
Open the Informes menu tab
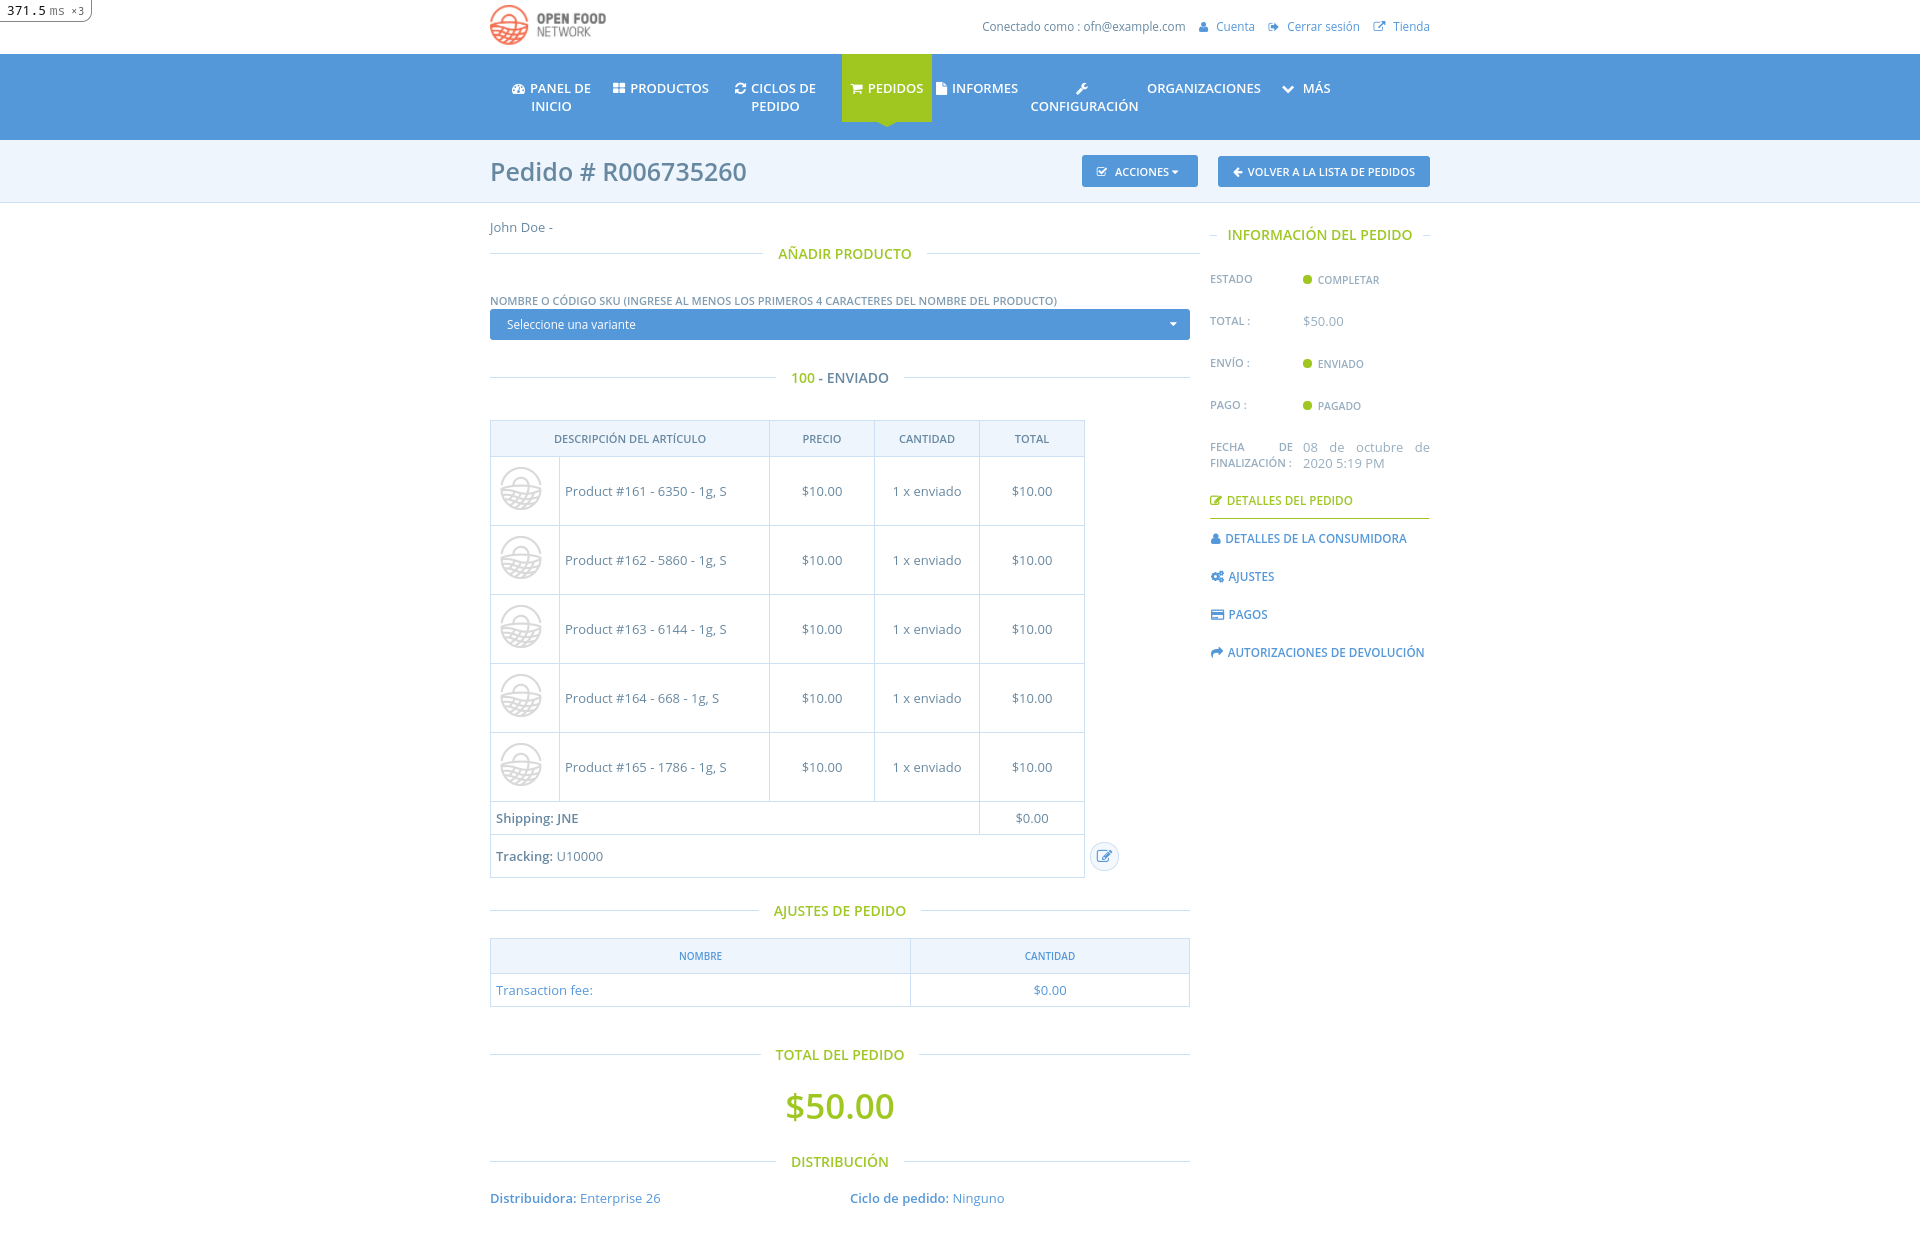click(x=977, y=88)
